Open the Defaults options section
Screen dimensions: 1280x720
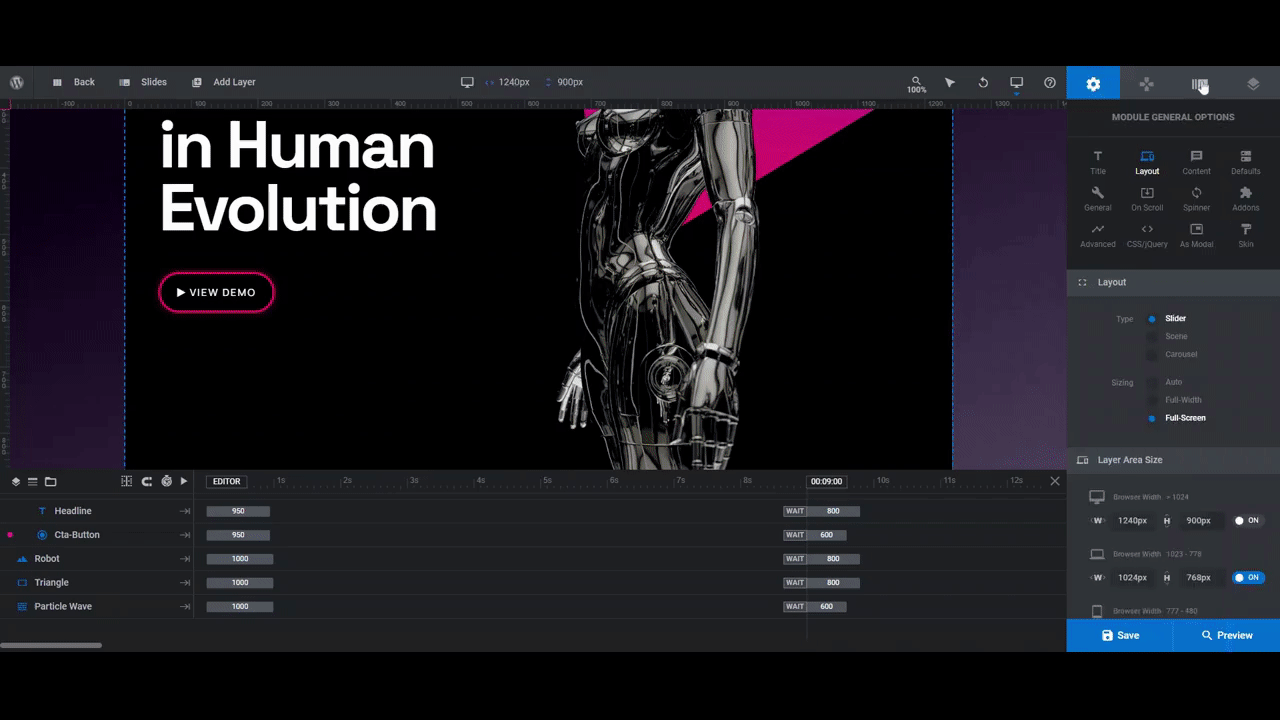1246,163
